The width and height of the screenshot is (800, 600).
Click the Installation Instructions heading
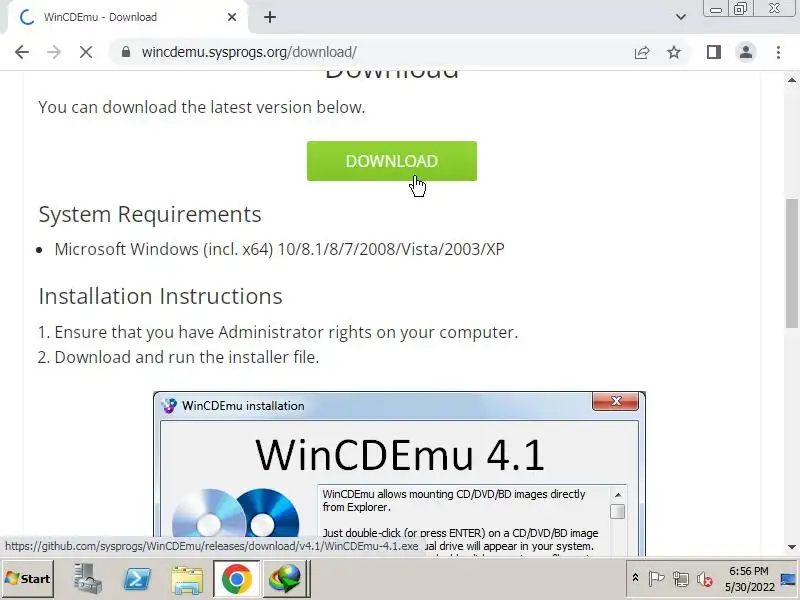point(160,296)
